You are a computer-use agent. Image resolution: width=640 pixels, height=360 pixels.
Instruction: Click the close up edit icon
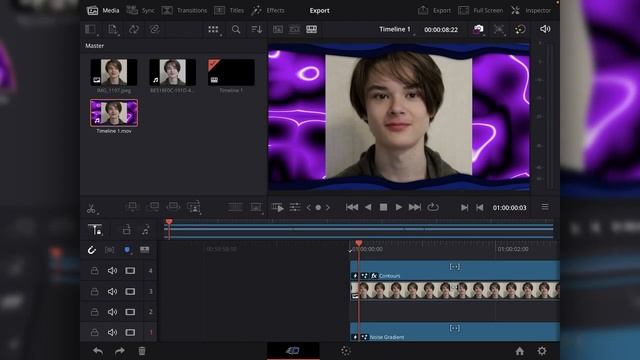194,207
